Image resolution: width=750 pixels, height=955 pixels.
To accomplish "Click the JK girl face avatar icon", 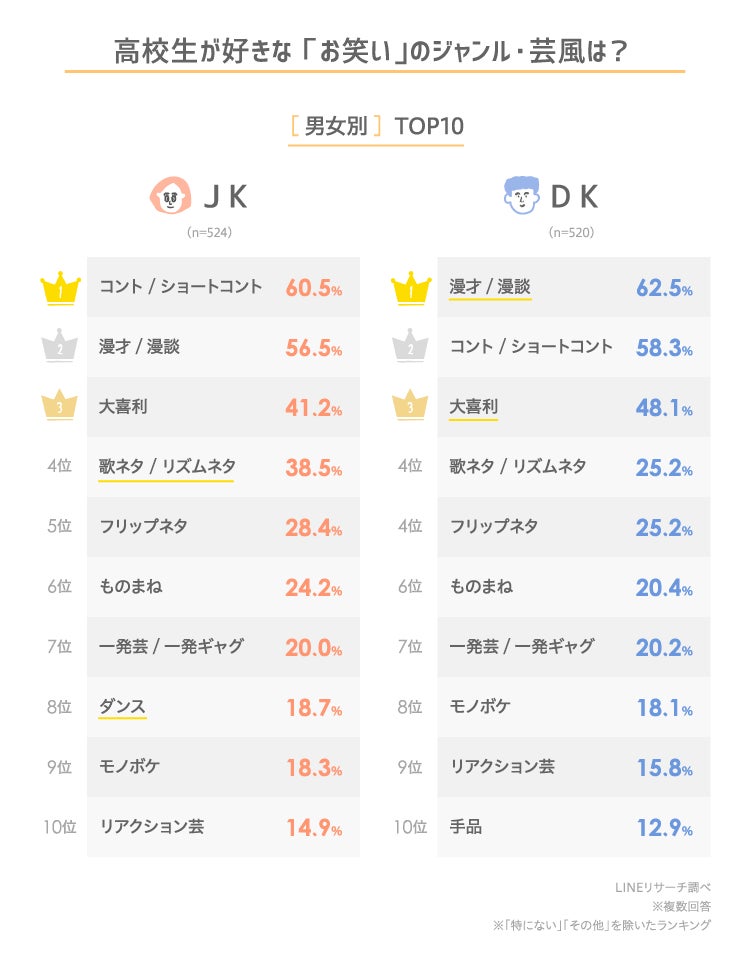I will [170, 197].
